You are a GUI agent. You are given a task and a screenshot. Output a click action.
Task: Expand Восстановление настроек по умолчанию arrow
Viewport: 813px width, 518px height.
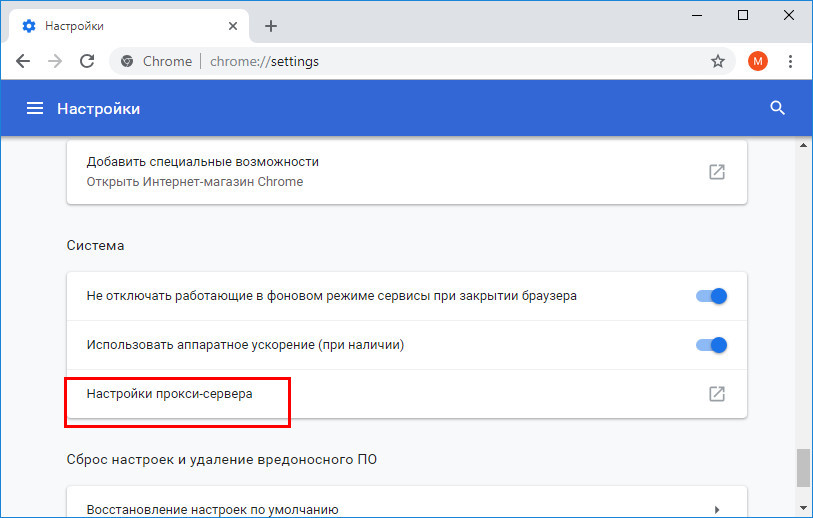pyautogui.click(x=717, y=510)
